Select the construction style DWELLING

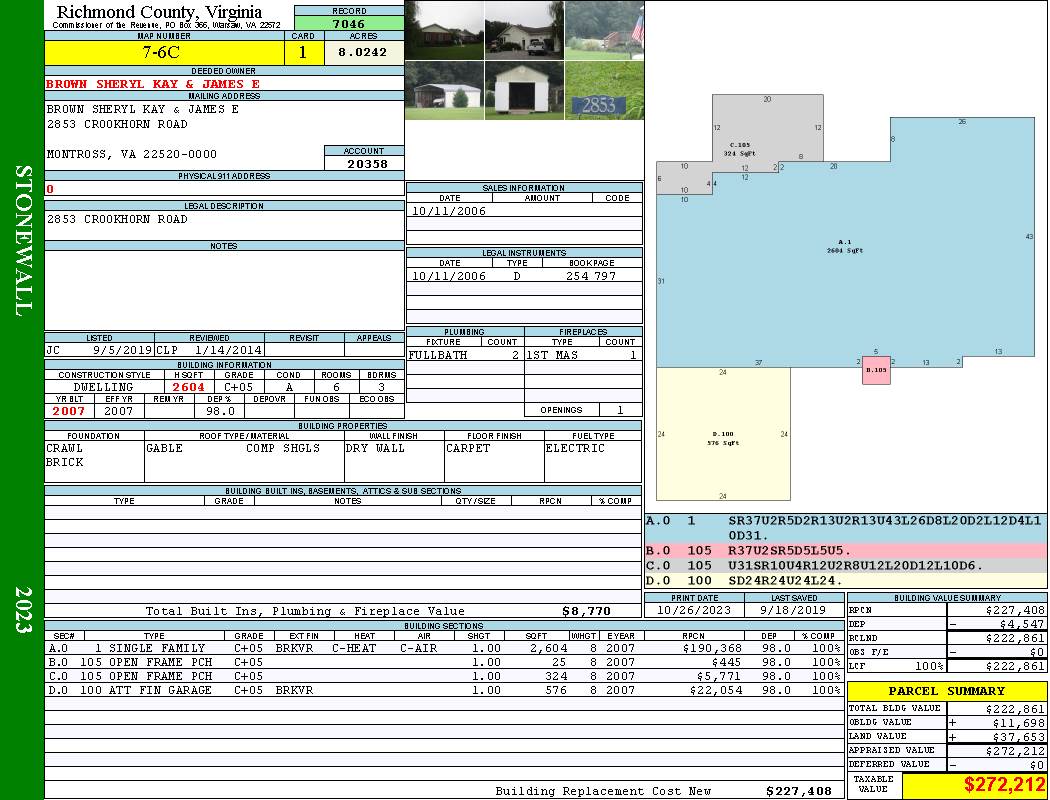click(x=104, y=387)
